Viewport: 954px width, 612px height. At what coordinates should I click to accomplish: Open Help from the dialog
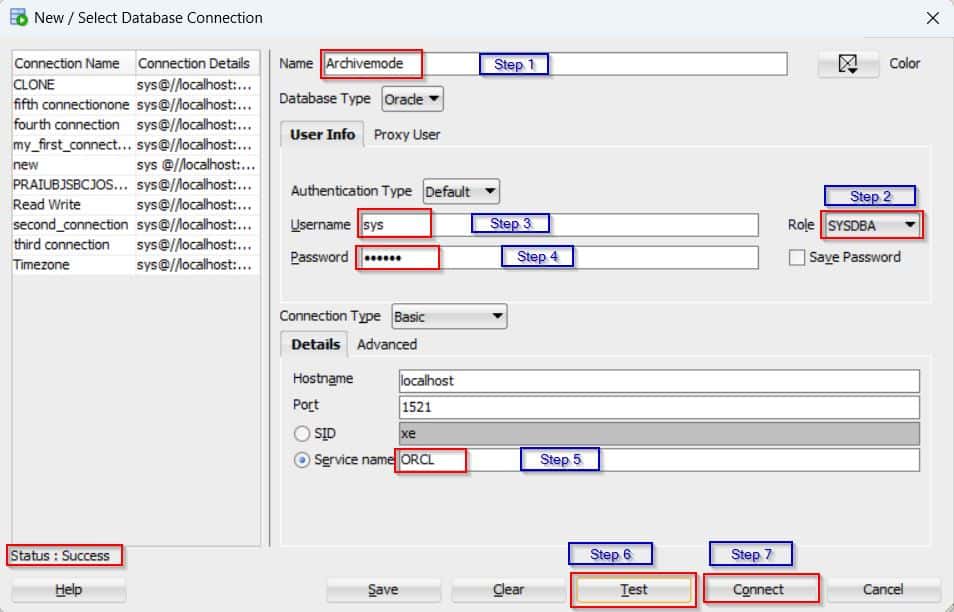(66, 589)
